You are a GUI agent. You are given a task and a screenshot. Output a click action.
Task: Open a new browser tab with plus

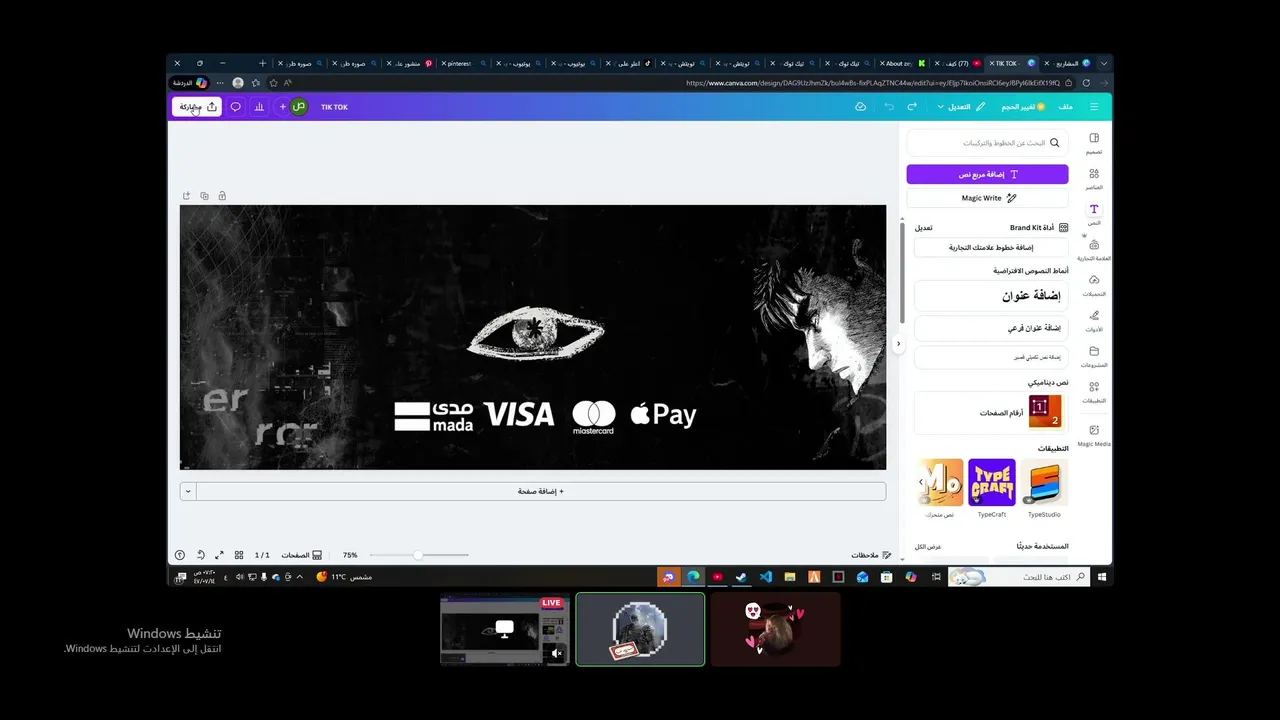point(263,63)
